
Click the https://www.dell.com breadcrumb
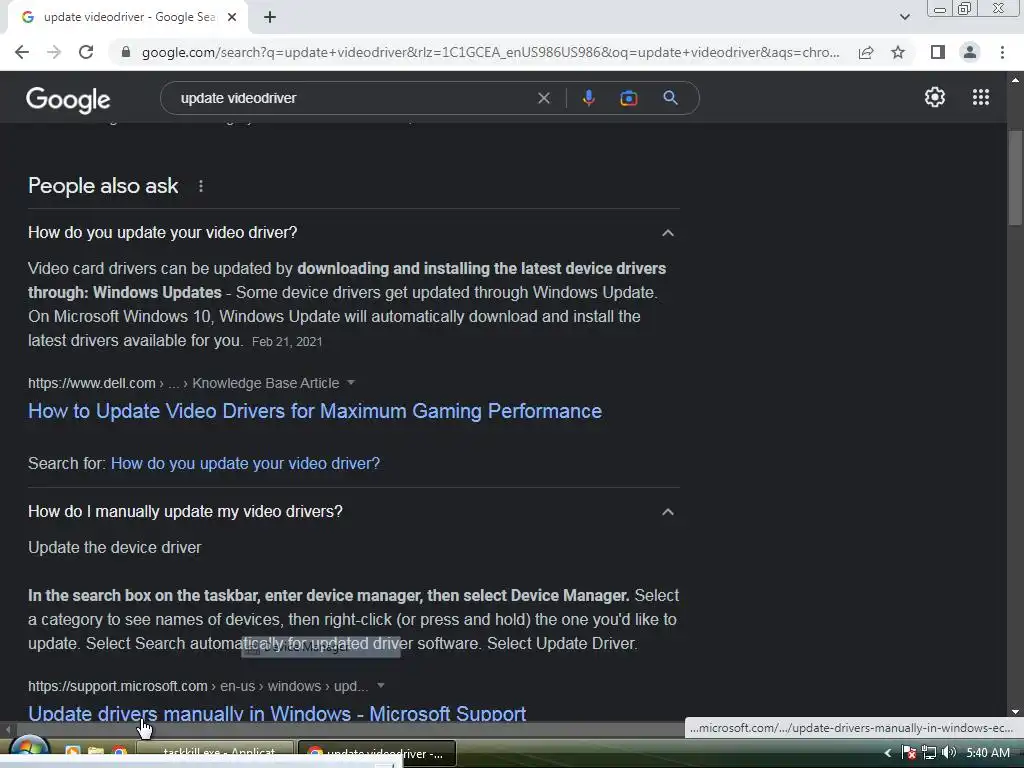pos(91,383)
